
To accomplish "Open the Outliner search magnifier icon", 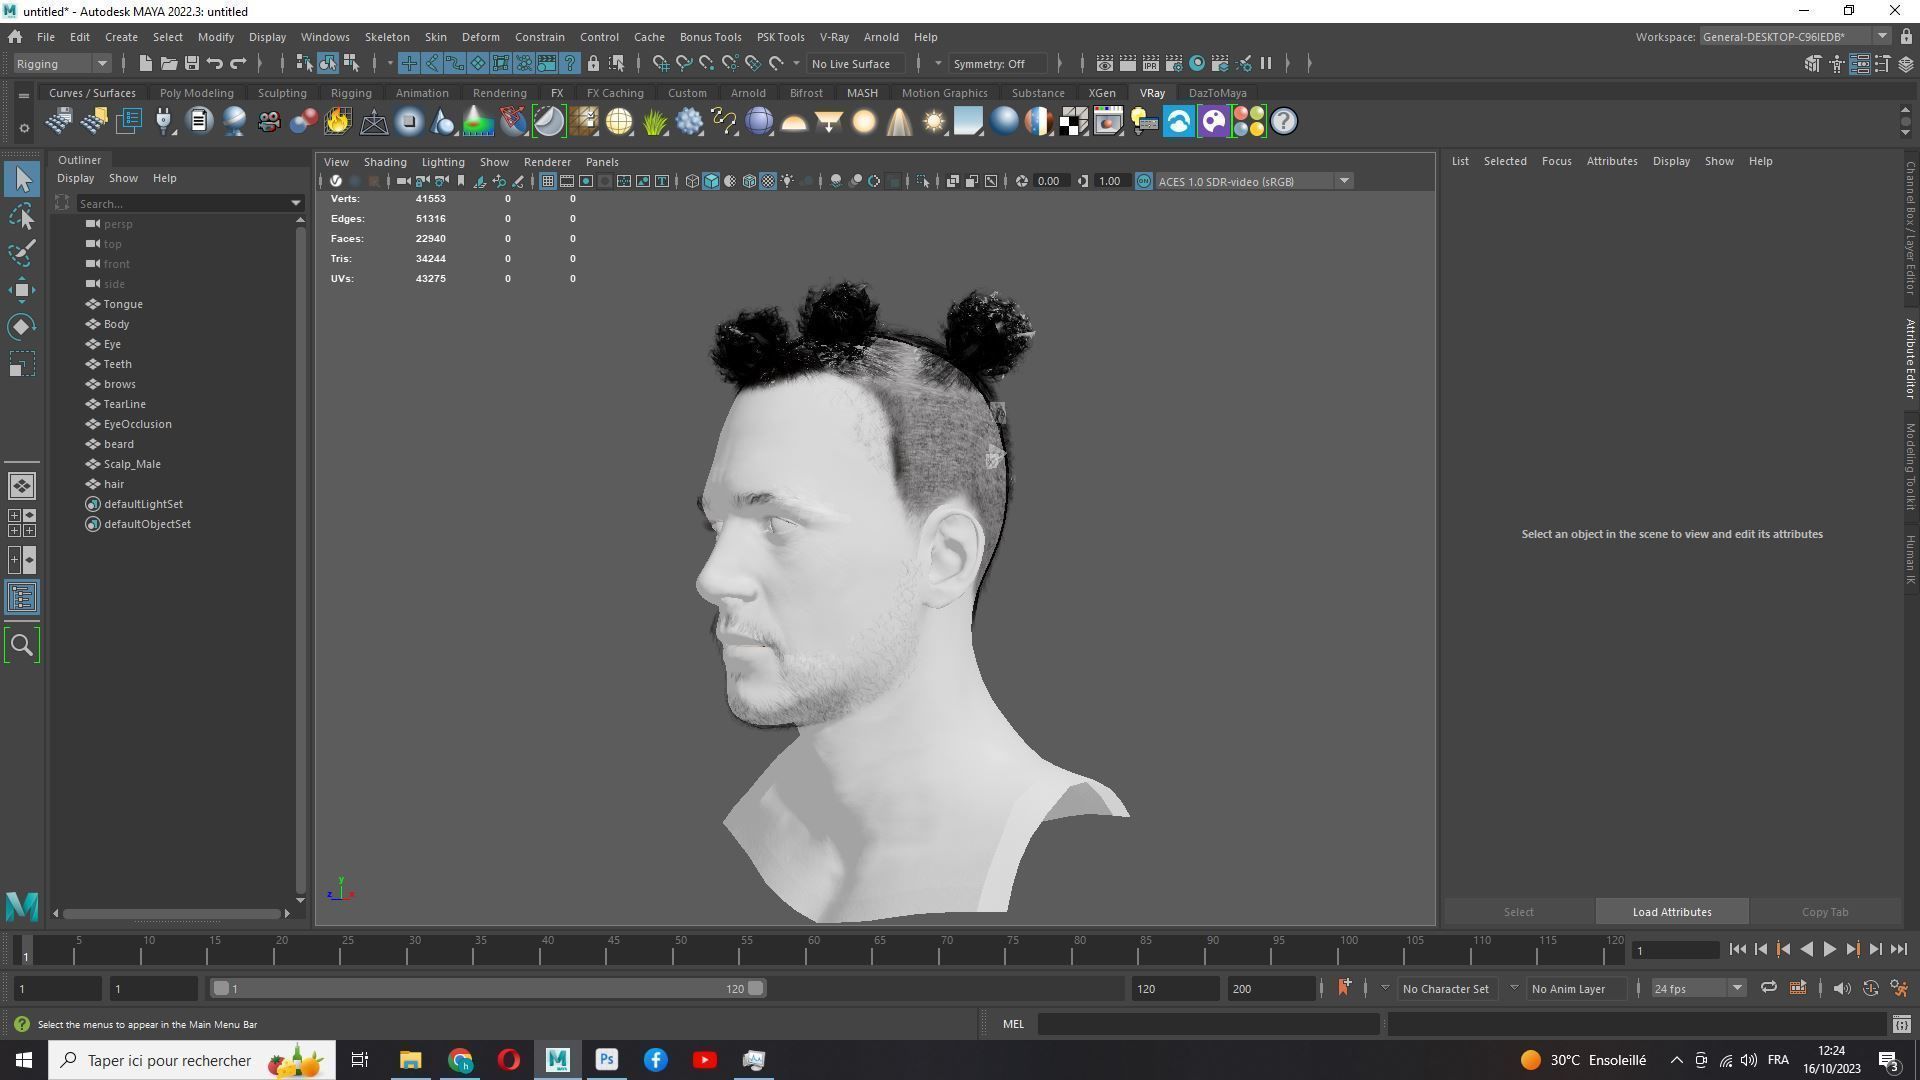I will point(22,646).
